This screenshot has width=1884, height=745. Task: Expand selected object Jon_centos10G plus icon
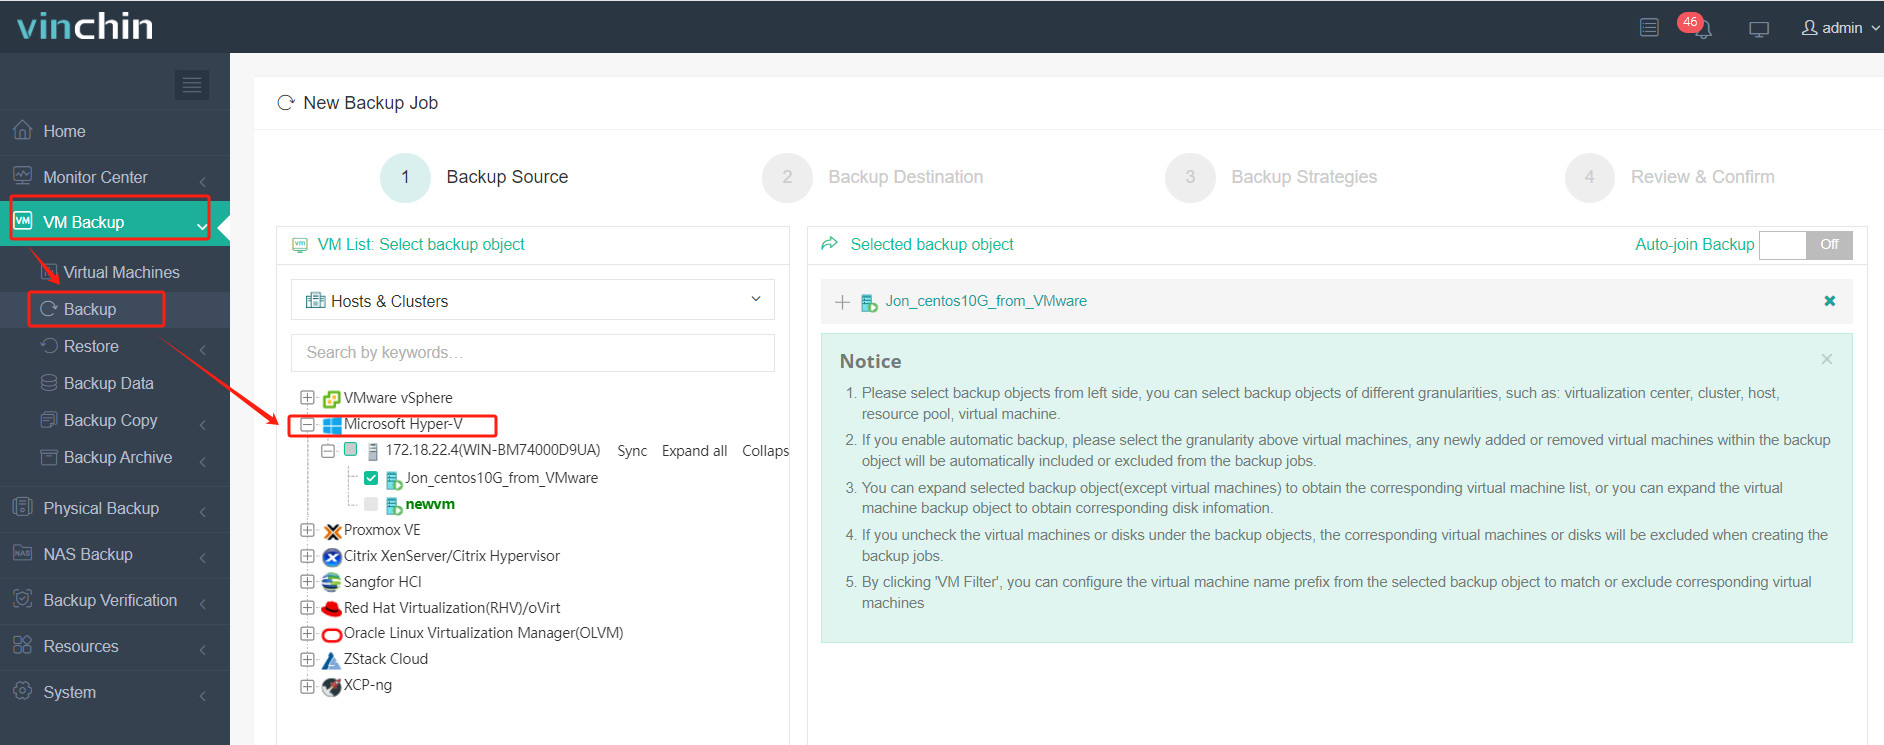[x=842, y=302]
